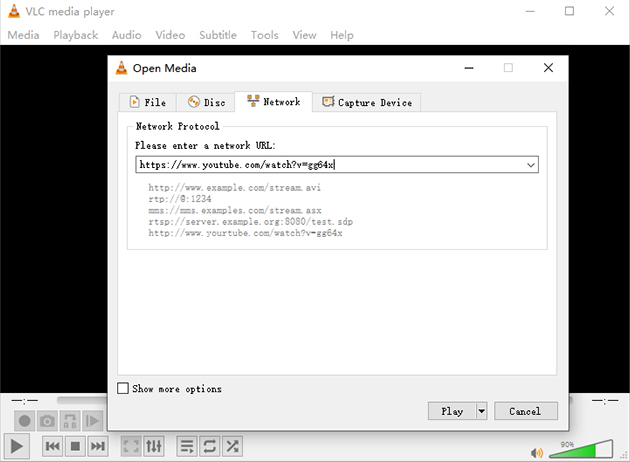Click the remaining time label
Screen dimensions: 630x462
pos(605,401)
